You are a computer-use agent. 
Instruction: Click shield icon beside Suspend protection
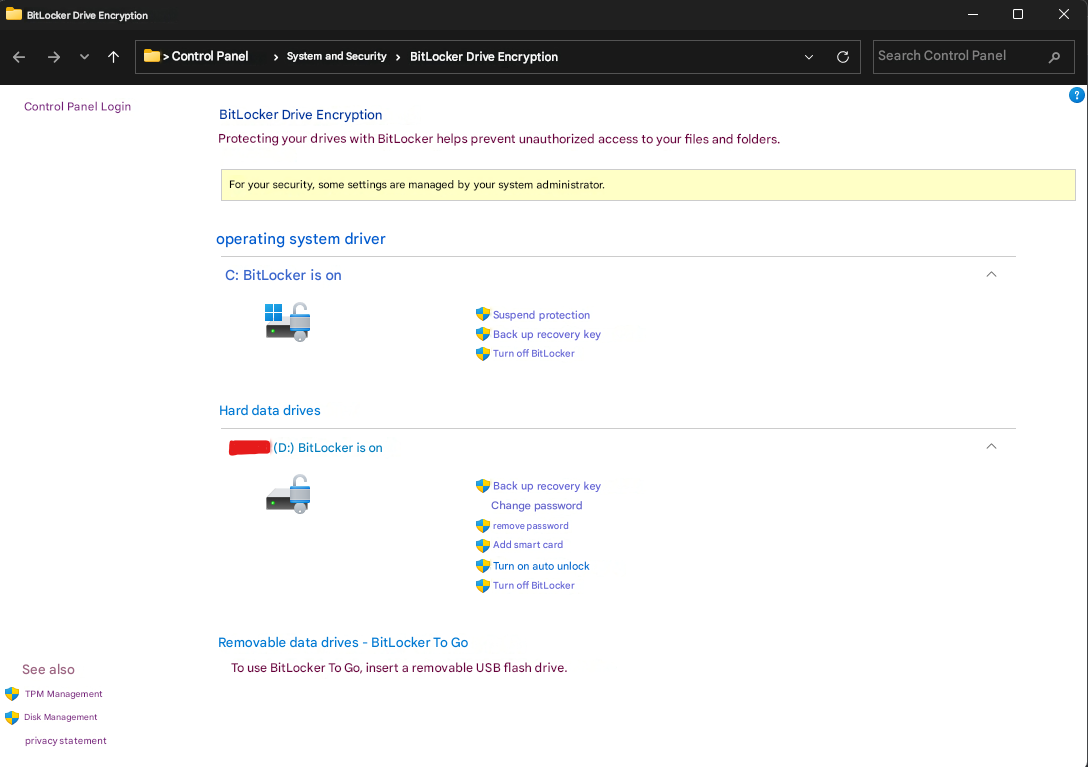coord(483,314)
